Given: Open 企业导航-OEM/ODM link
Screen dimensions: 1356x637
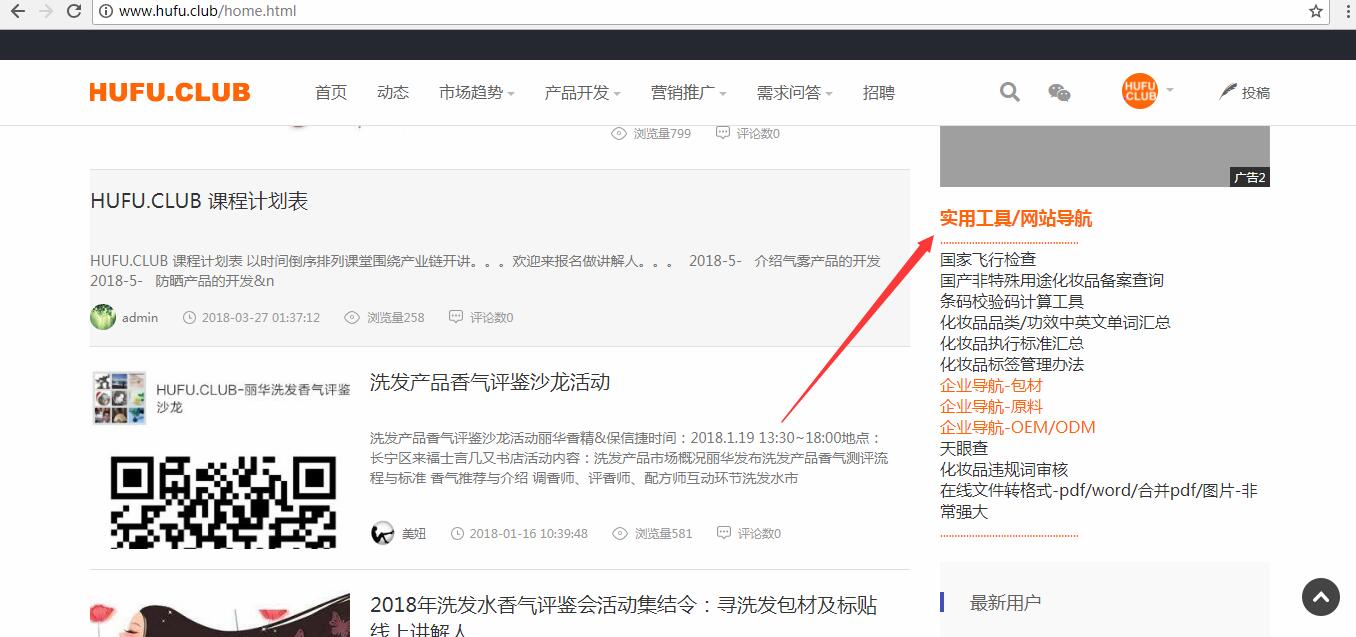Looking at the screenshot, I should 1017,427.
